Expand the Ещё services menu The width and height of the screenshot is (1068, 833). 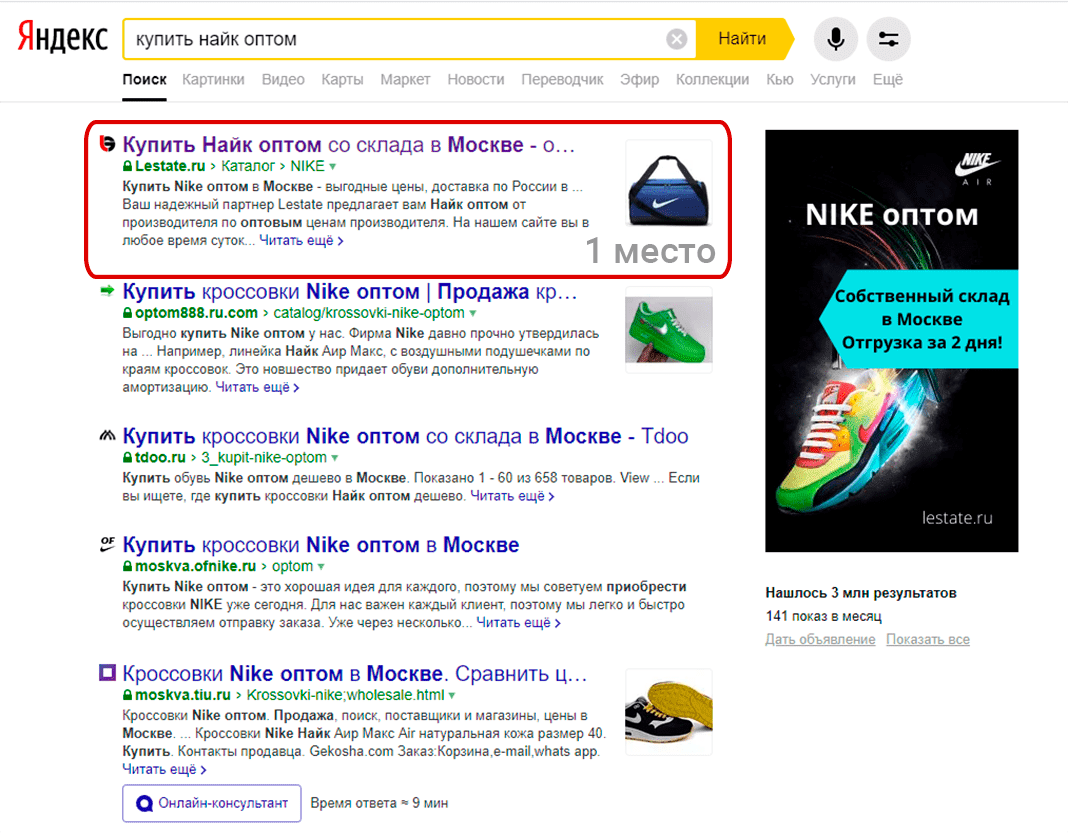coord(888,80)
